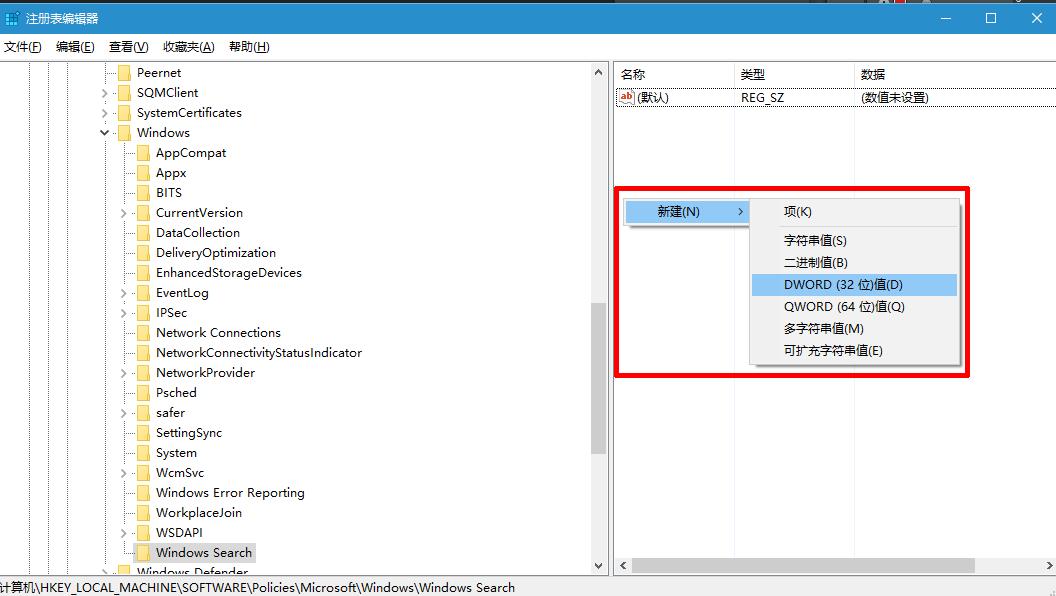Expand the CurrentVersion key

123,213
